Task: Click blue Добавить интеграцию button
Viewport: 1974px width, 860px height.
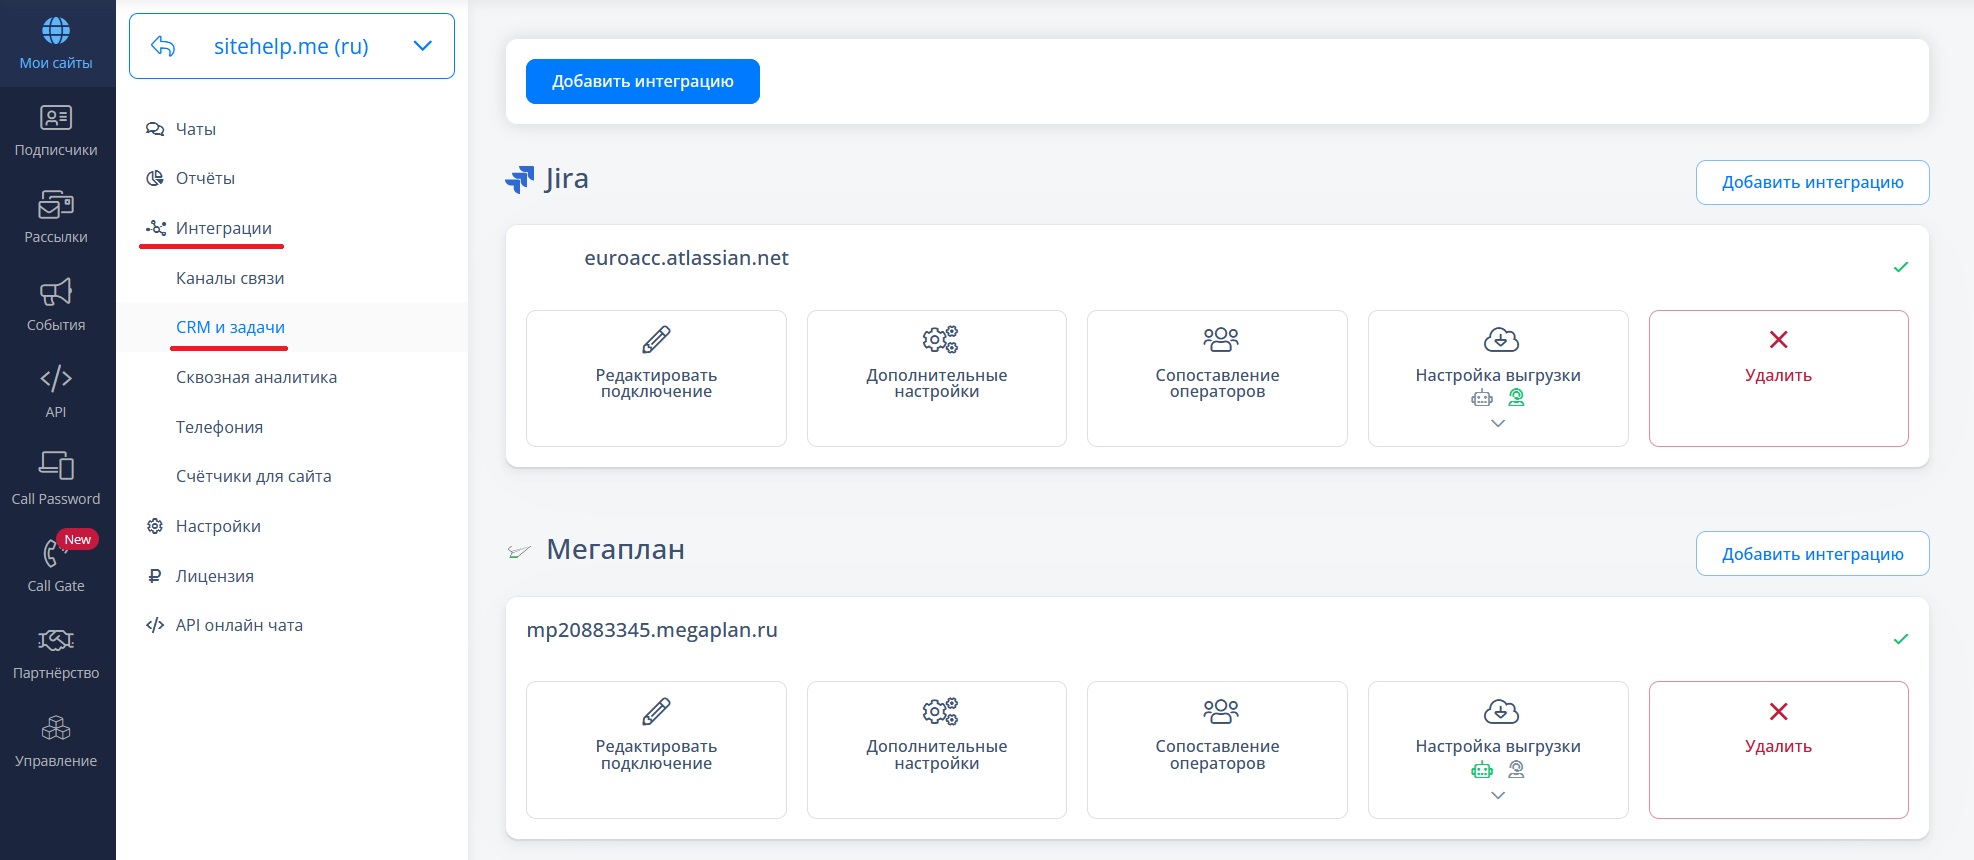Action: coord(643,81)
